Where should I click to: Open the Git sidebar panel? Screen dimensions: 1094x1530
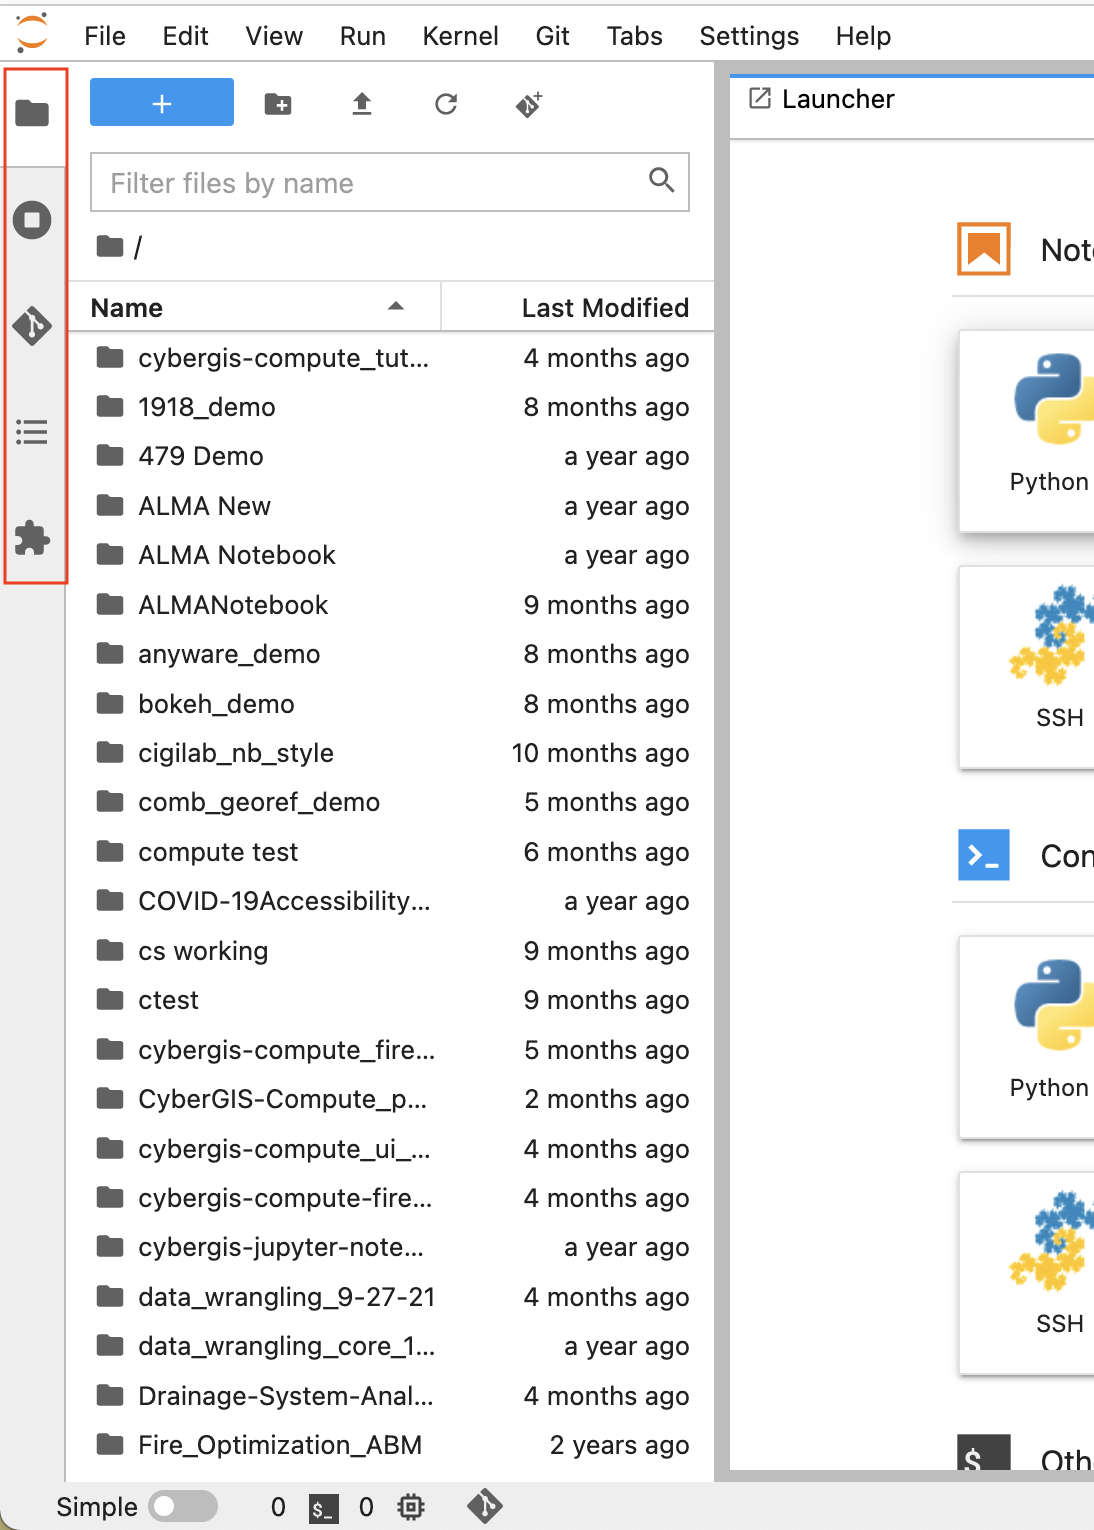[33, 327]
